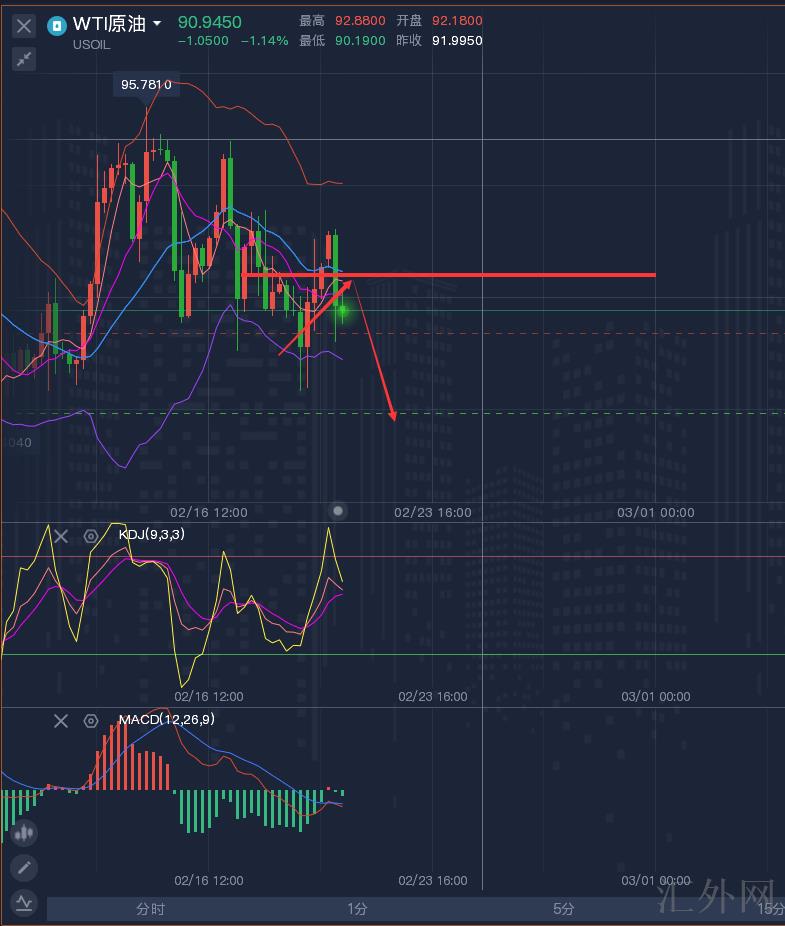Click the collapse/shrink chart icon

coord(24,59)
